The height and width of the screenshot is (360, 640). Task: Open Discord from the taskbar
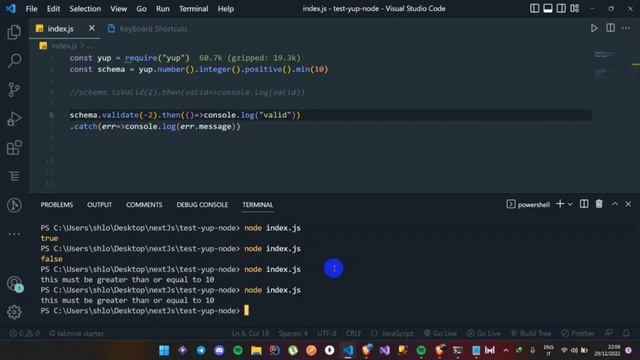(x=219, y=350)
